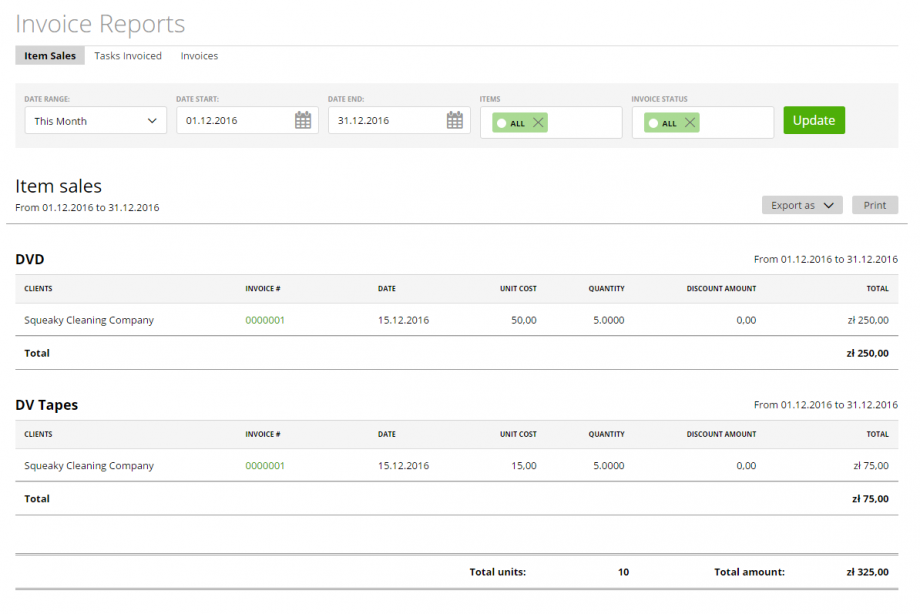Remove the ALL filter from Items
The width and height of the screenshot is (920, 614).
pos(537,120)
